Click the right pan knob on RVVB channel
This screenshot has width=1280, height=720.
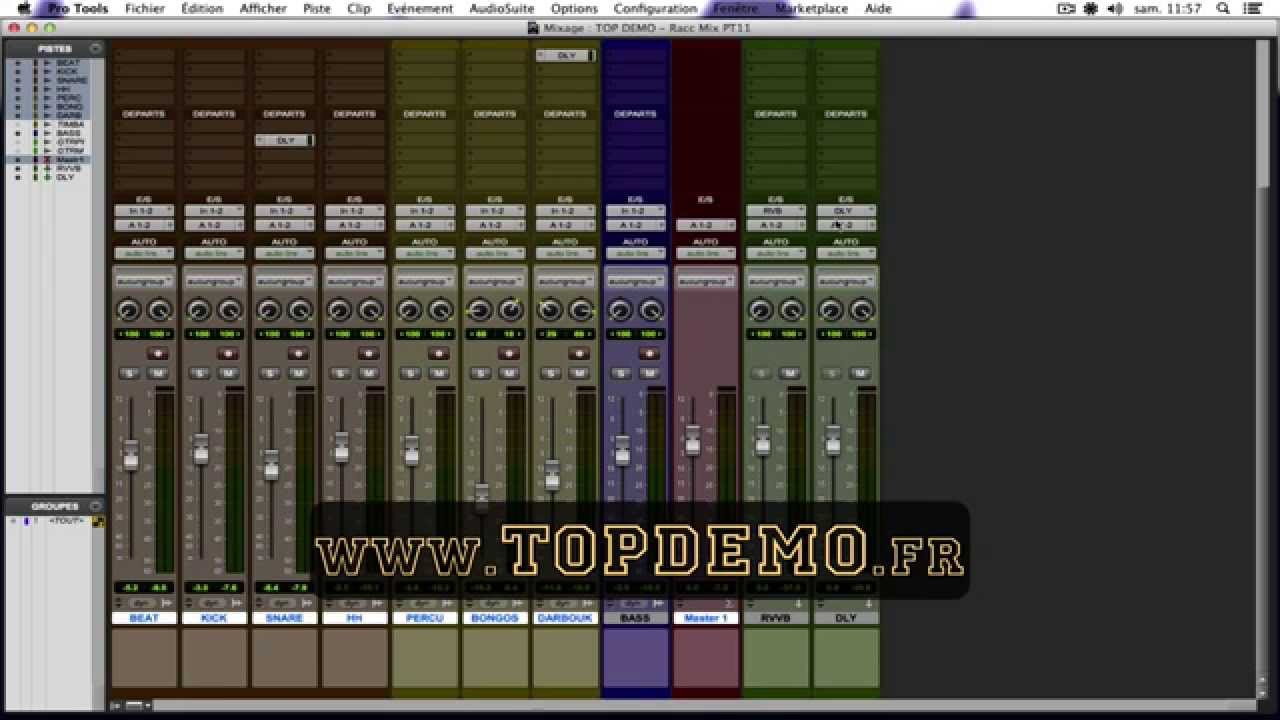792,311
